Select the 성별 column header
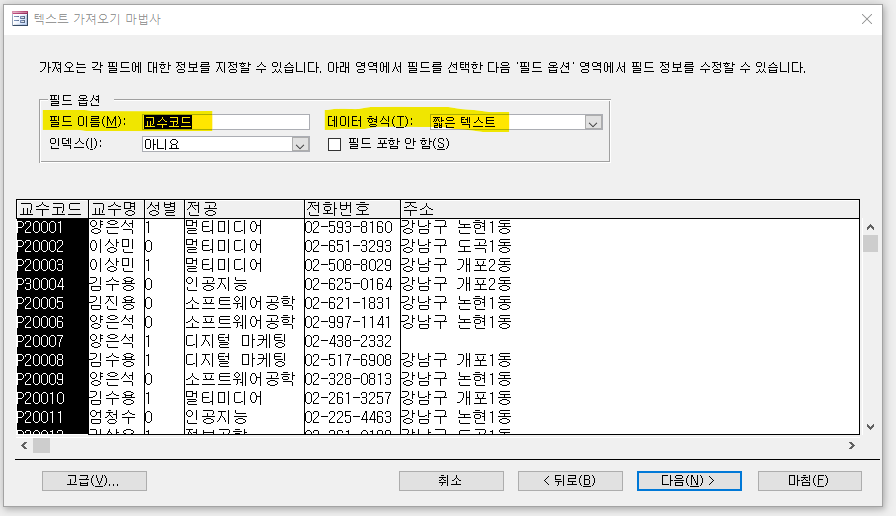 (x=163, y=209)
